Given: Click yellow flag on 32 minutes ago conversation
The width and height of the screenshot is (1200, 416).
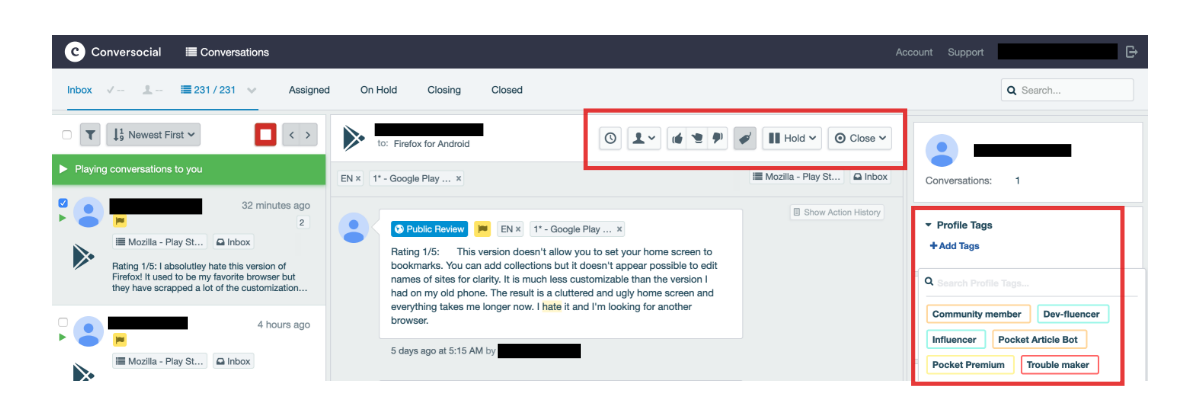Looking at the screenshot, I should 119,222.
